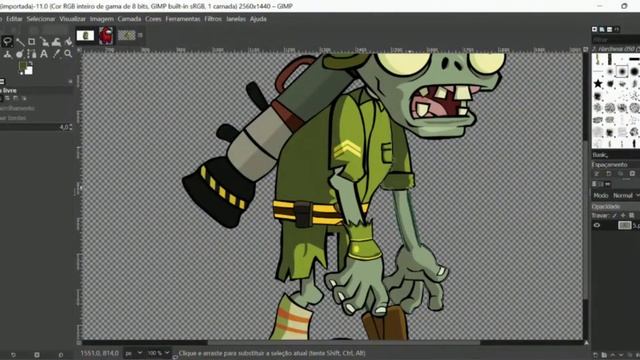Image resolution: width=640 pixels, height=360 pixels.
Task: Open the Janelas menu
Action: click(236, 19)
